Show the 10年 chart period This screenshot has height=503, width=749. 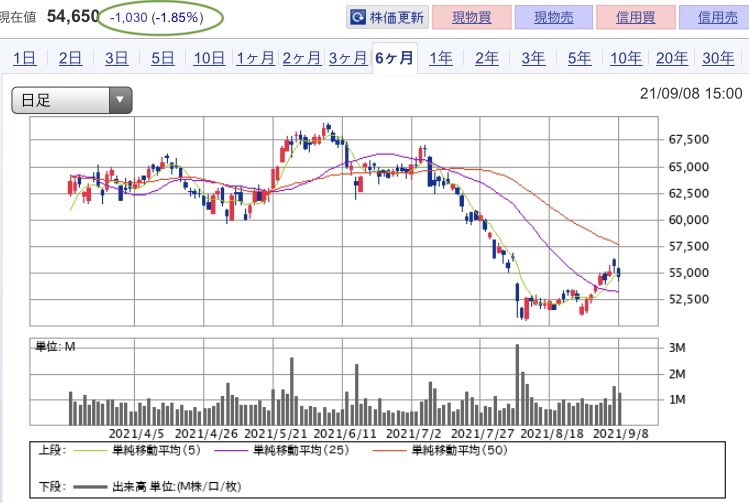coord(626,58)
